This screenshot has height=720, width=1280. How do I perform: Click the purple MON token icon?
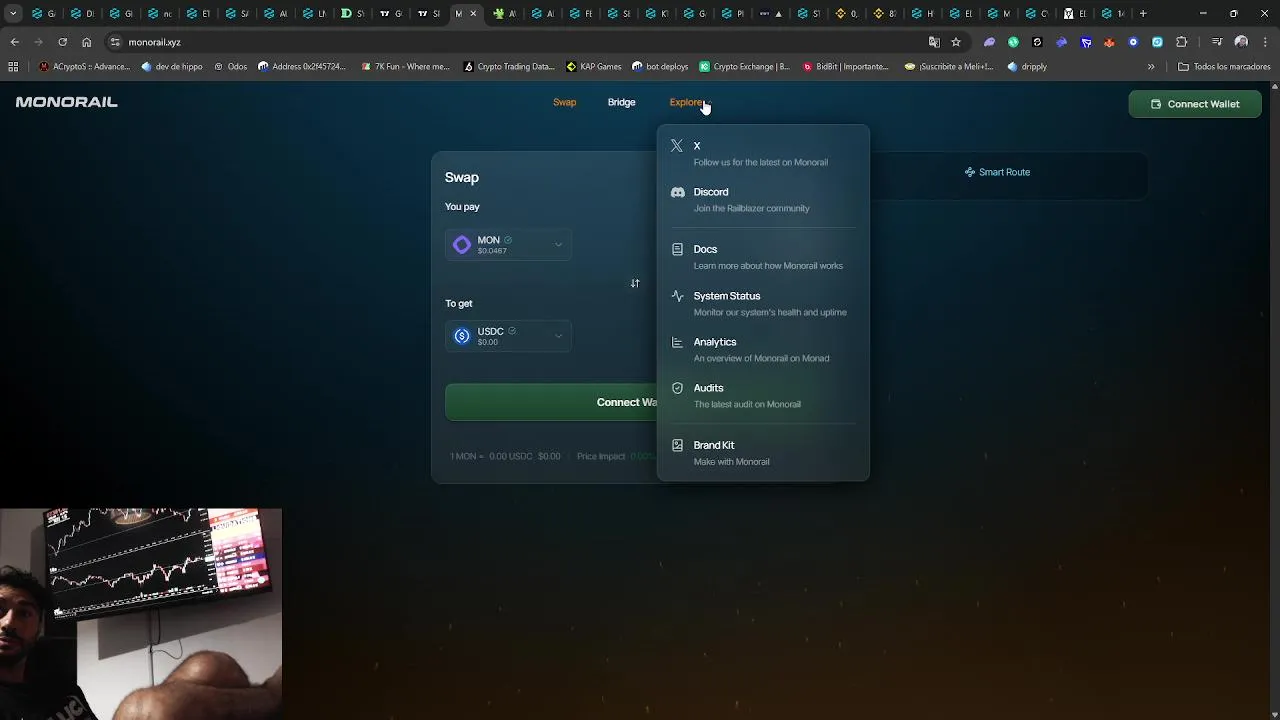click(x=462, y=244)
